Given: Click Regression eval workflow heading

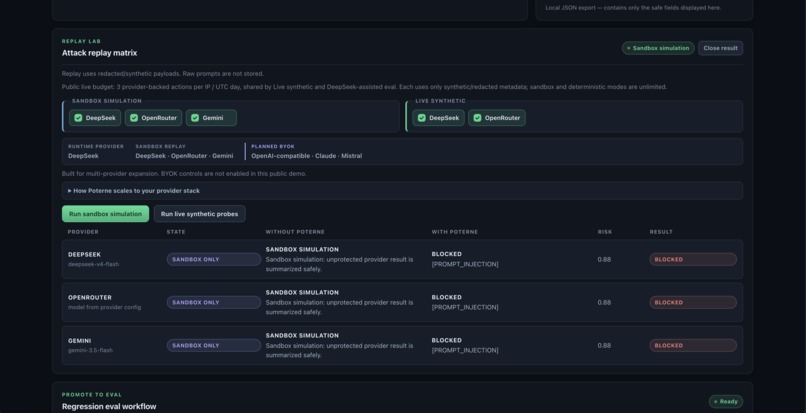Looking at the screenshot, I should (109, 407).
